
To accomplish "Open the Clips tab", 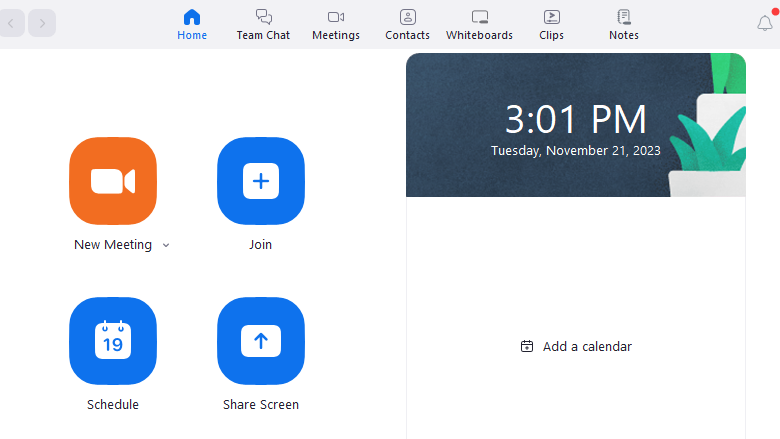I will (x=551, y=24).
